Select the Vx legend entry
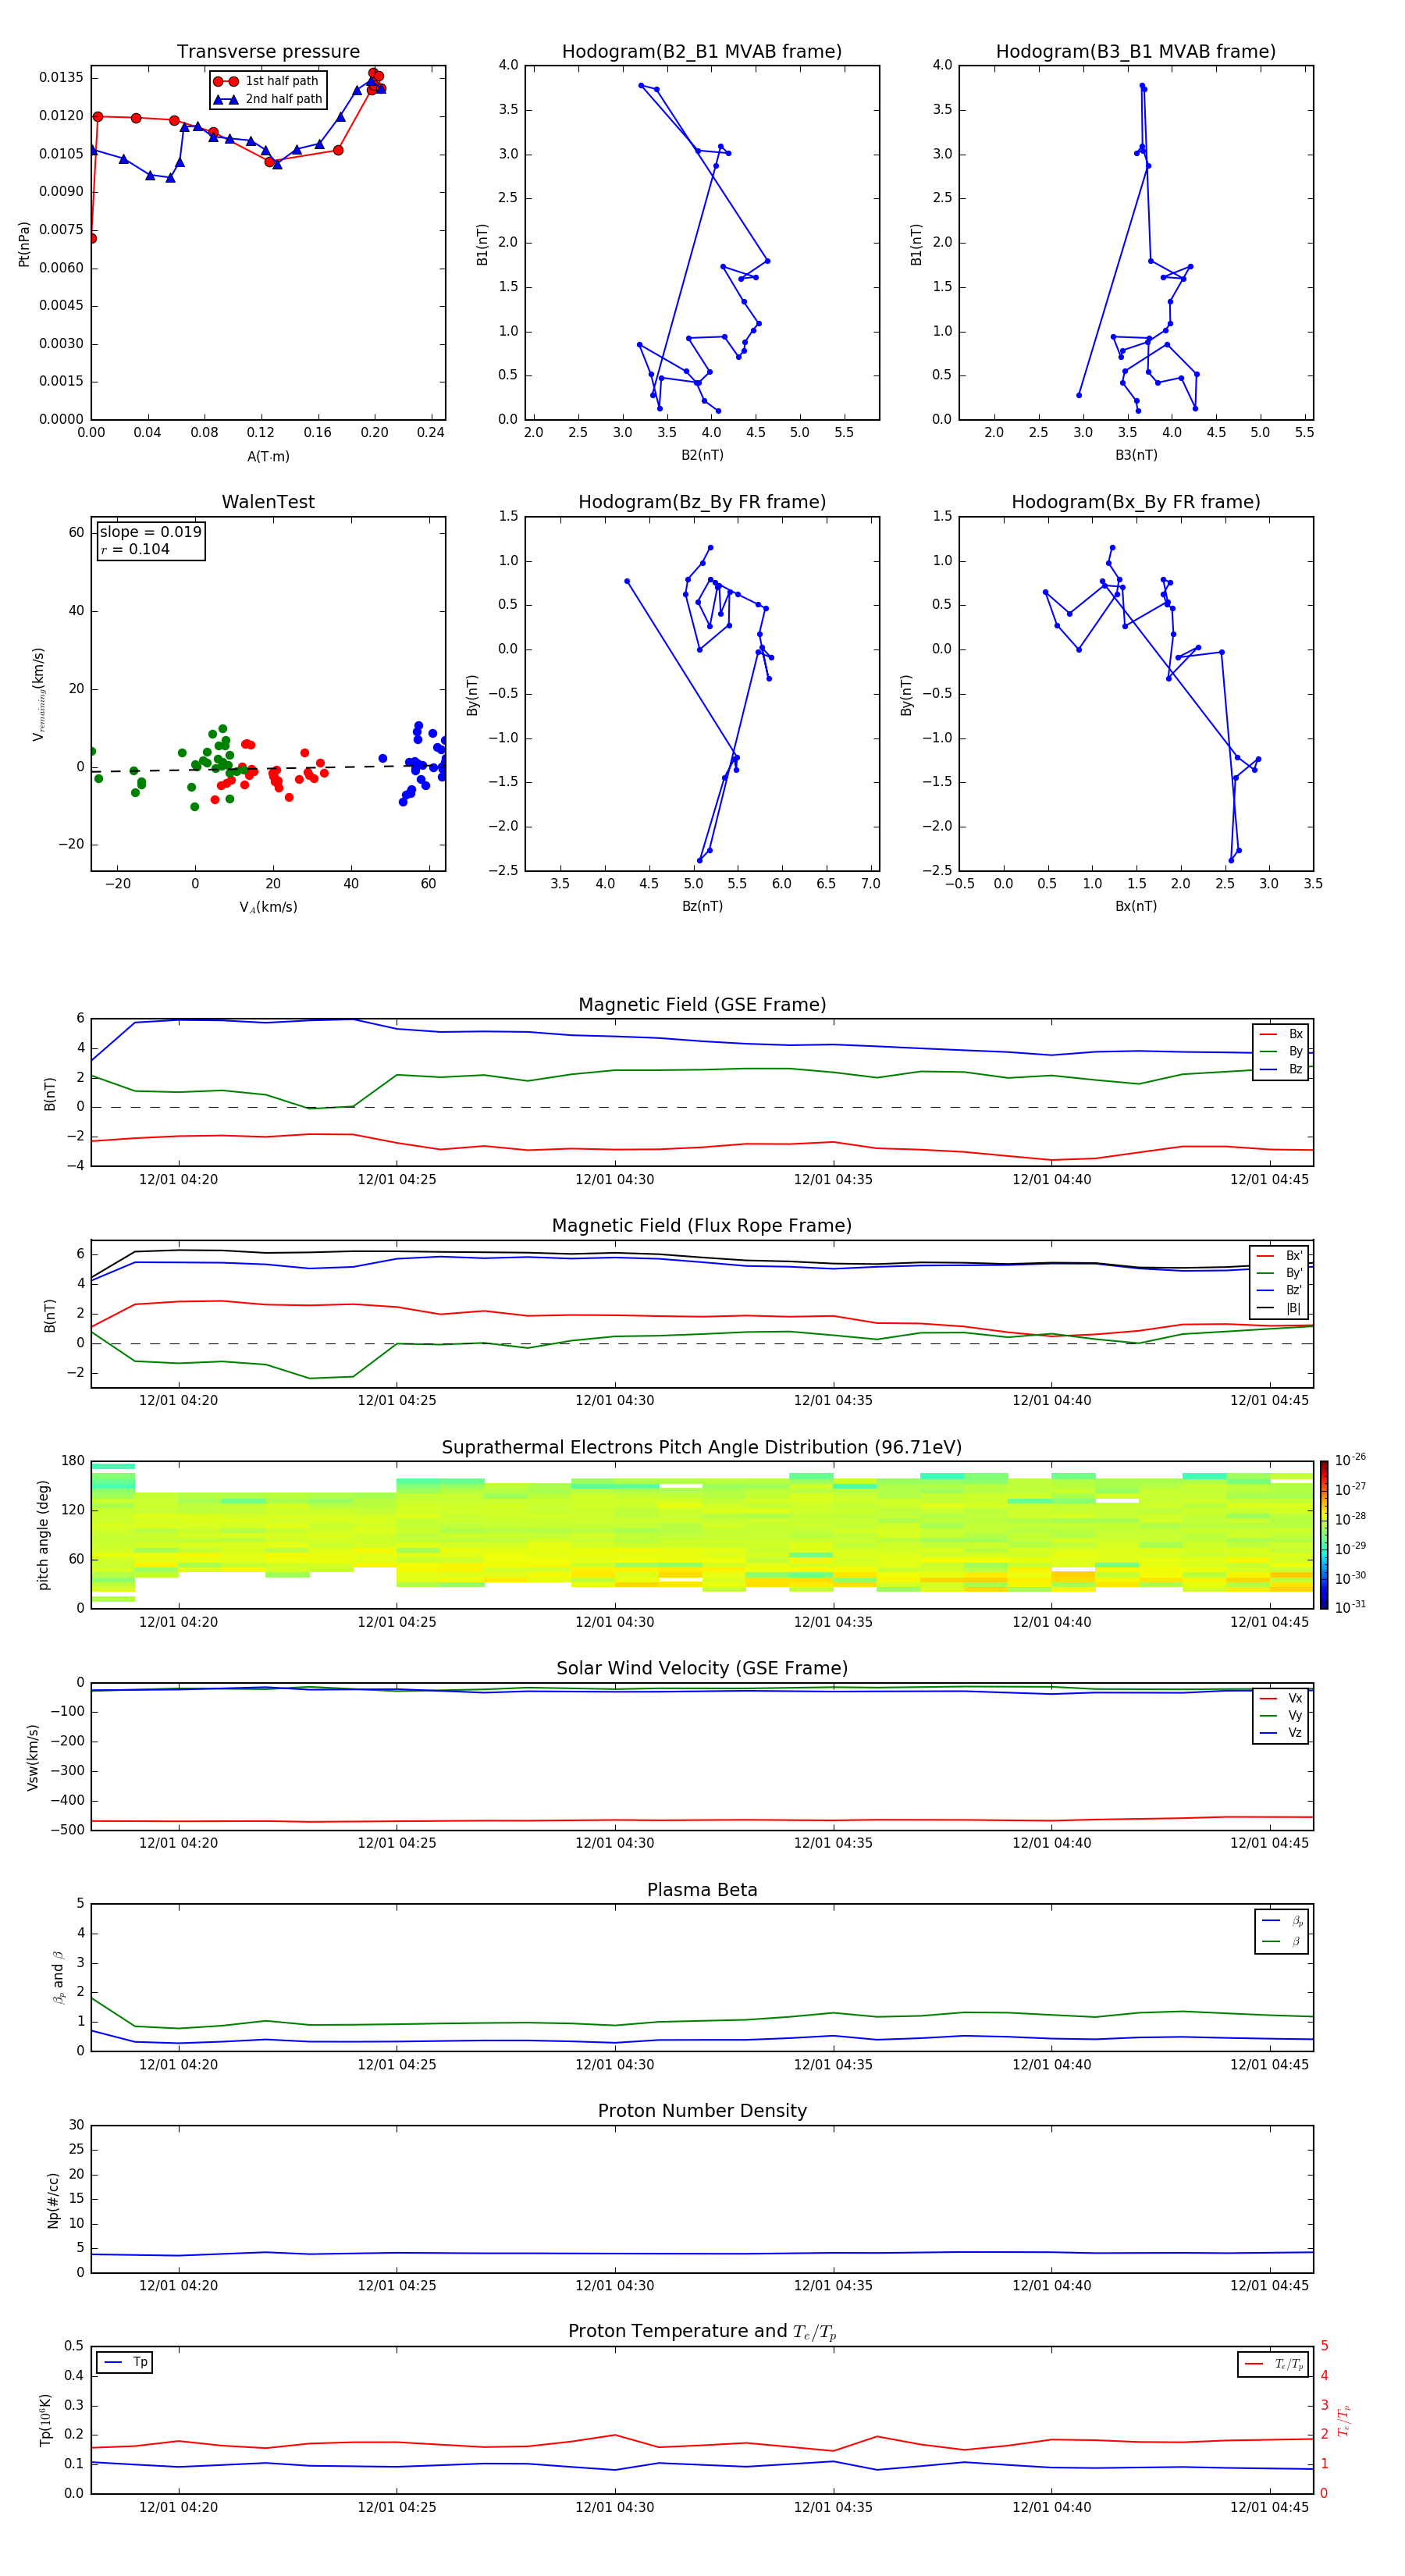 [1281, 1698]
